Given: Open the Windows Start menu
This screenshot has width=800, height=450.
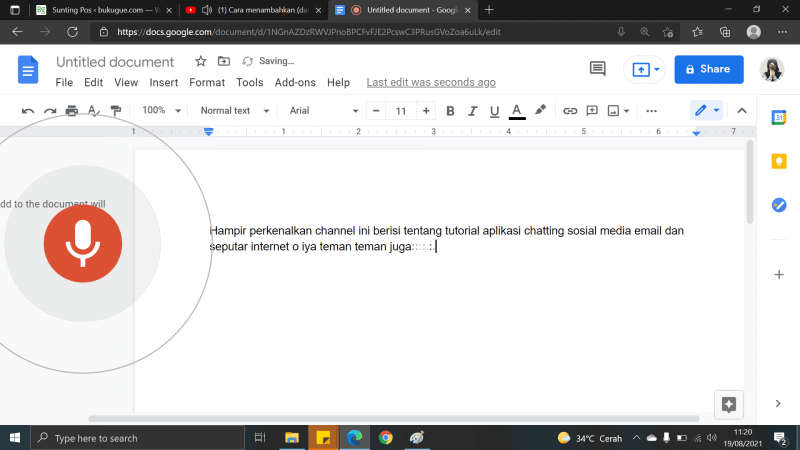Looking at the screenshot, I should (15, 438).
